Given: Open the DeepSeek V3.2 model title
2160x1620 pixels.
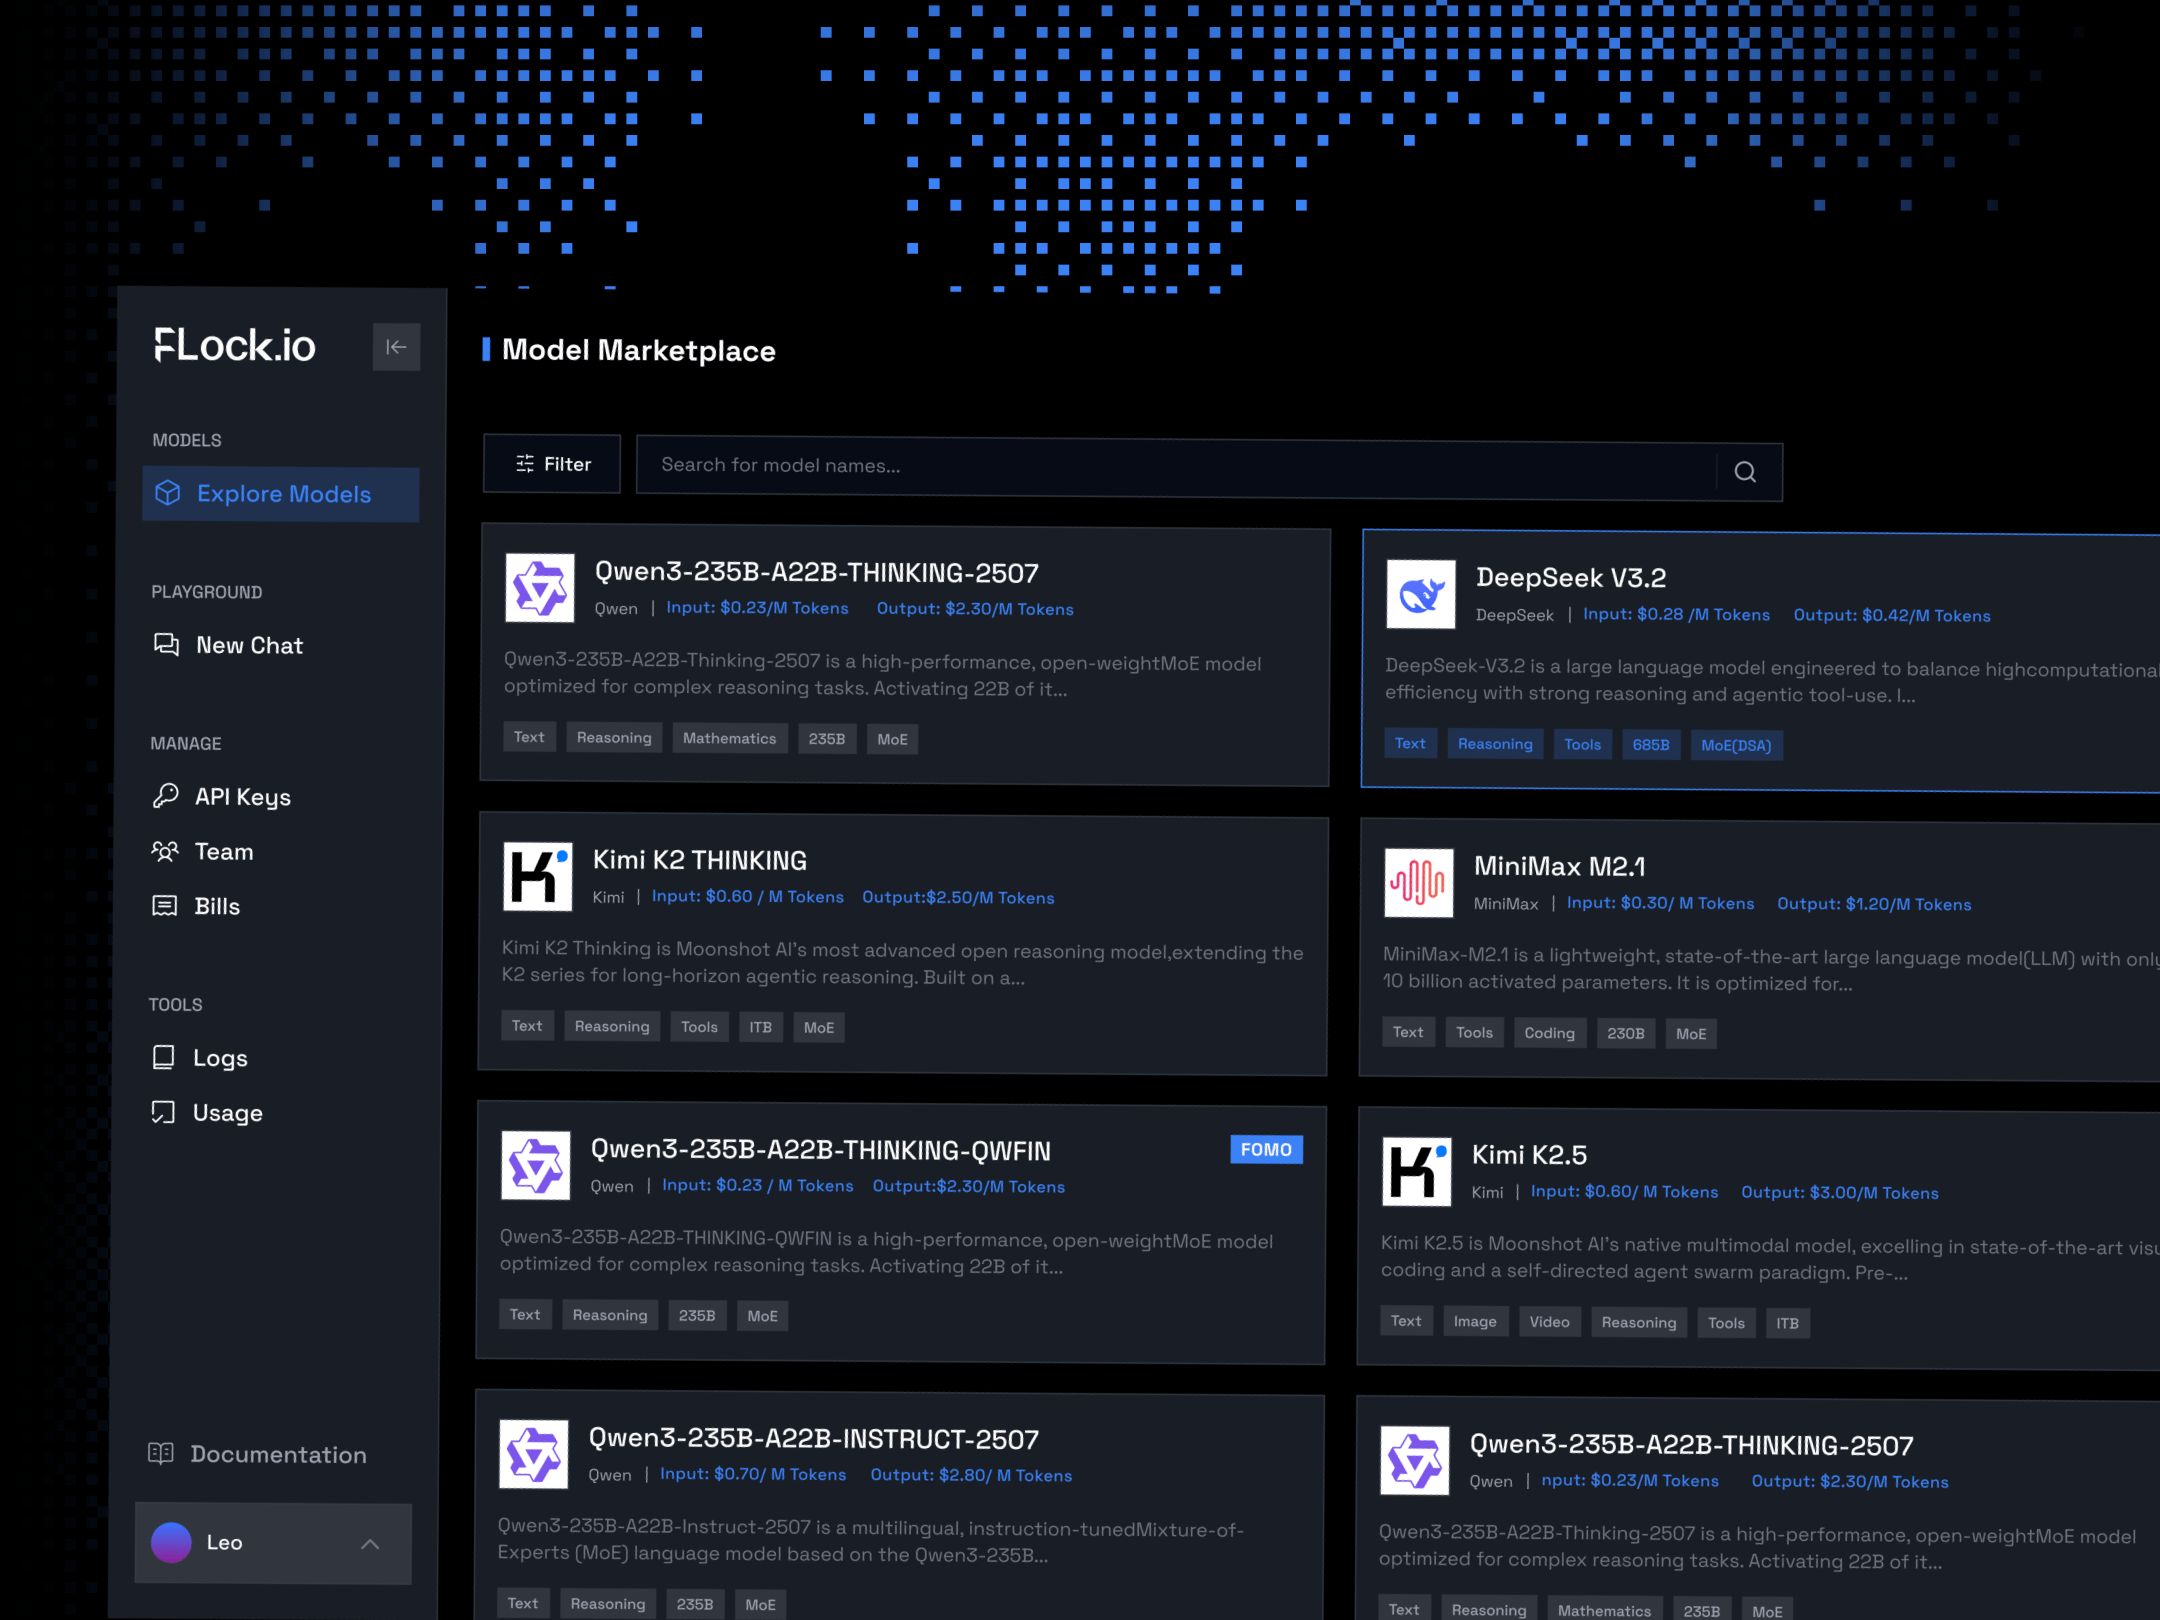Looking at the screenshot, I should (1571, 578).
